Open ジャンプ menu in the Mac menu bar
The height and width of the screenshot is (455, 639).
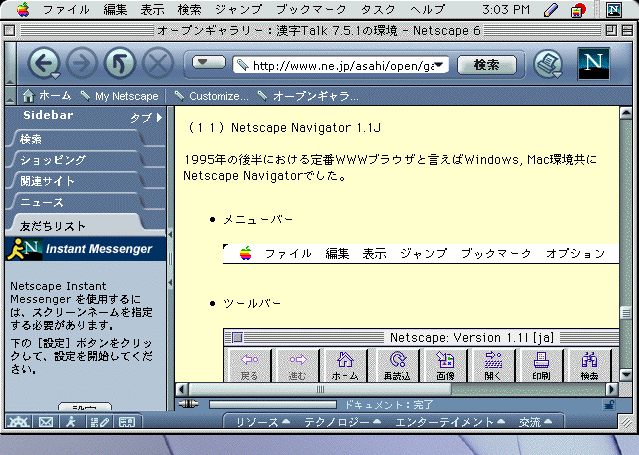[x=238, y=9]
